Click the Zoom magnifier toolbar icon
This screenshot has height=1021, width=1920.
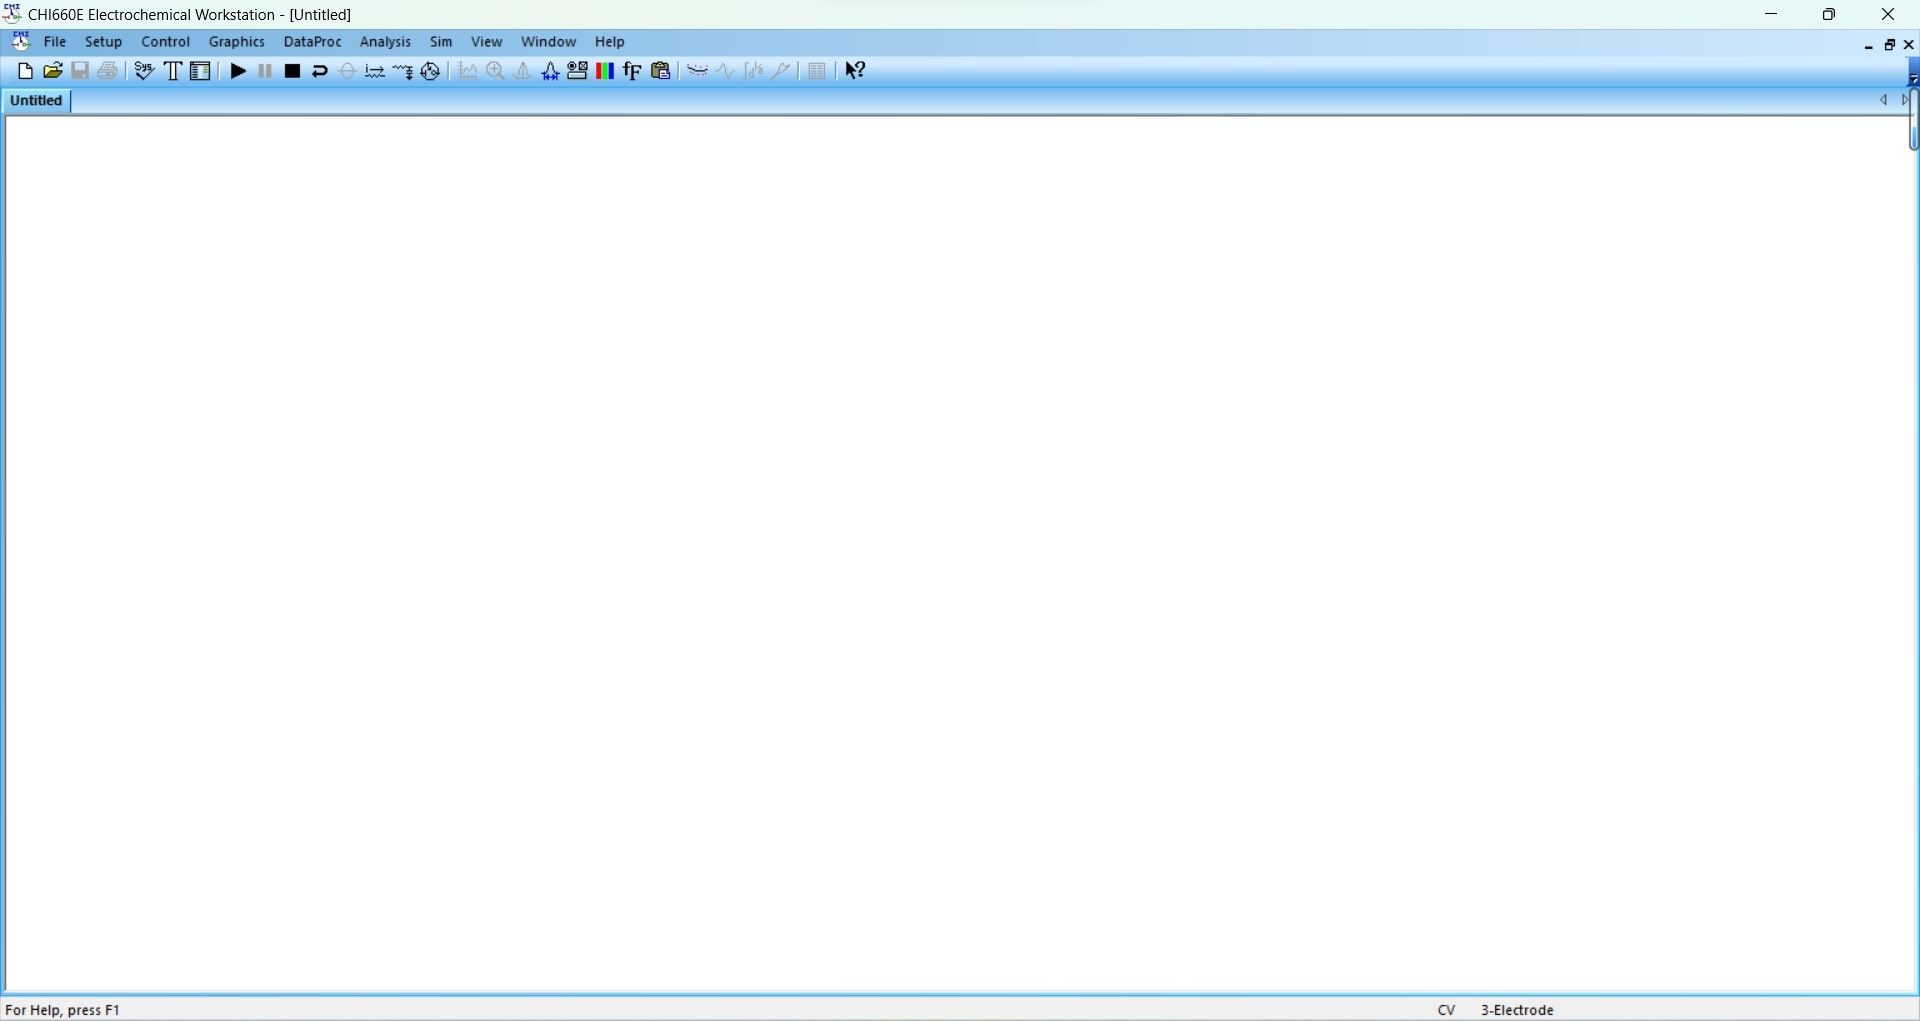[x=496, y=71]
